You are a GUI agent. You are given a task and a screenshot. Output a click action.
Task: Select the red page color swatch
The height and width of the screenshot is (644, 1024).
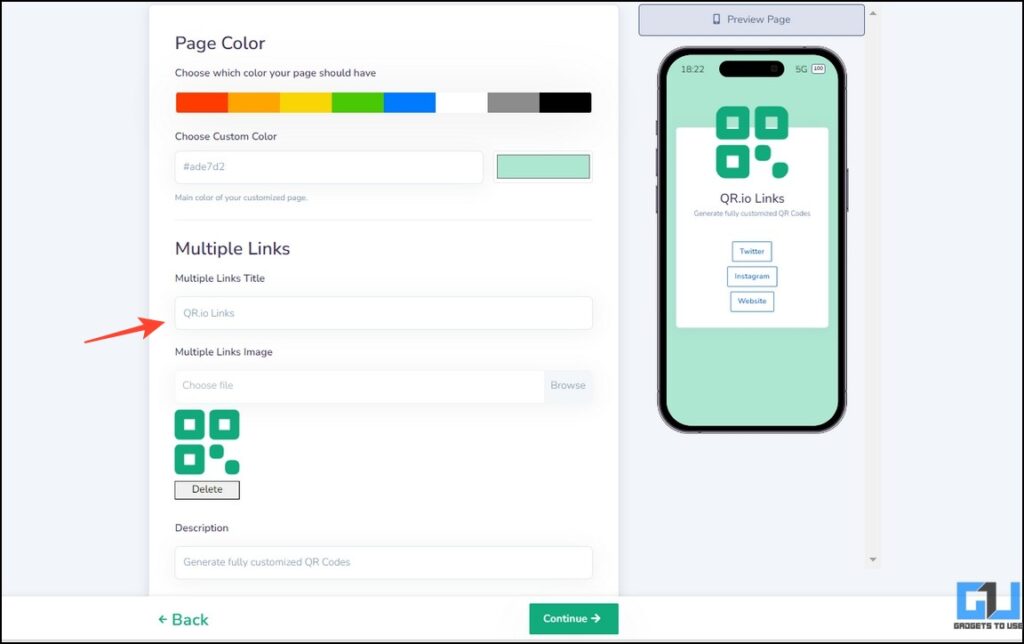tap(202, 103)
